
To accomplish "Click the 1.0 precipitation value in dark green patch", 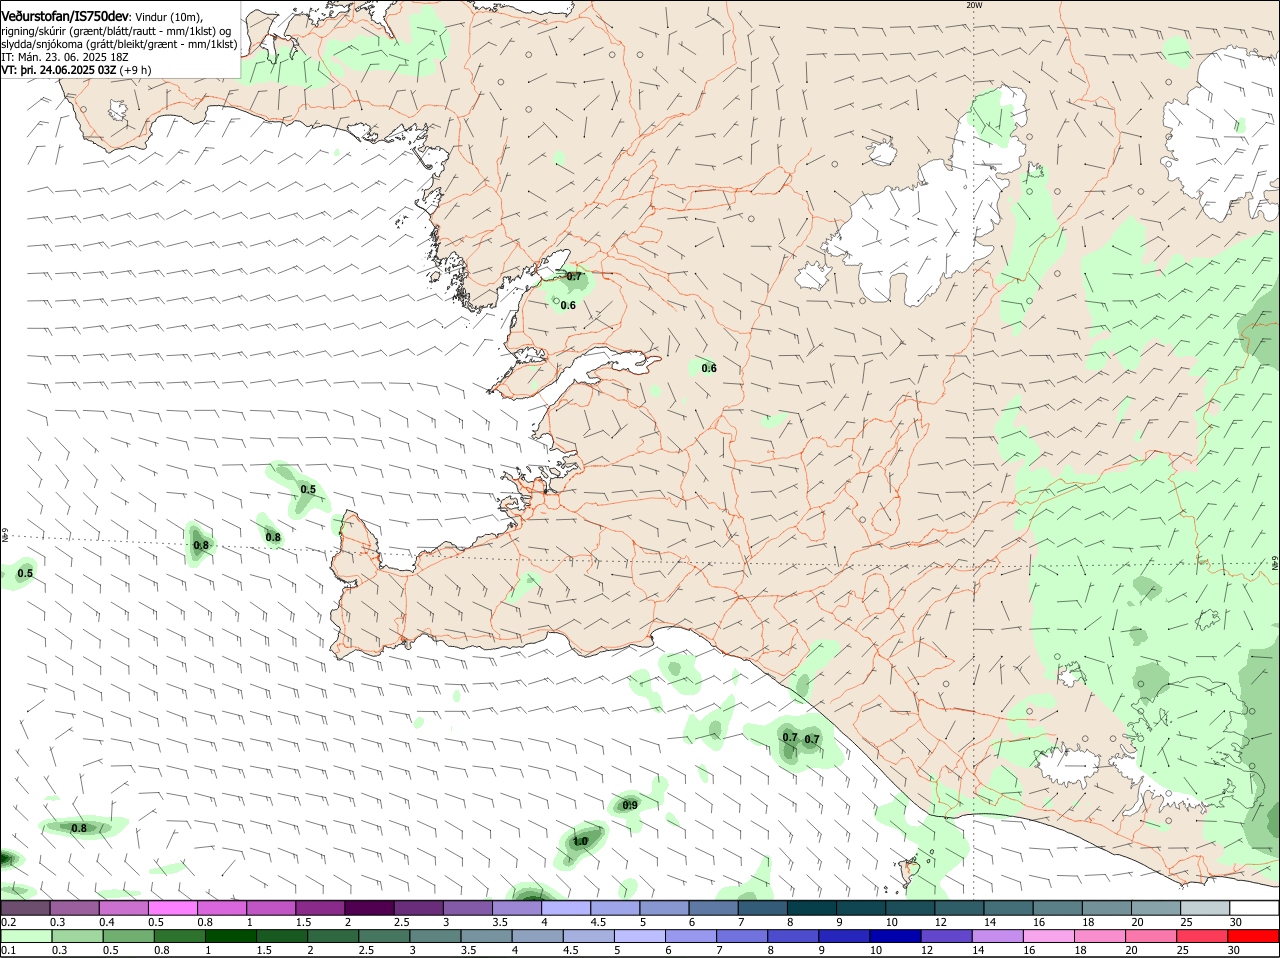I will click(580, 841).
